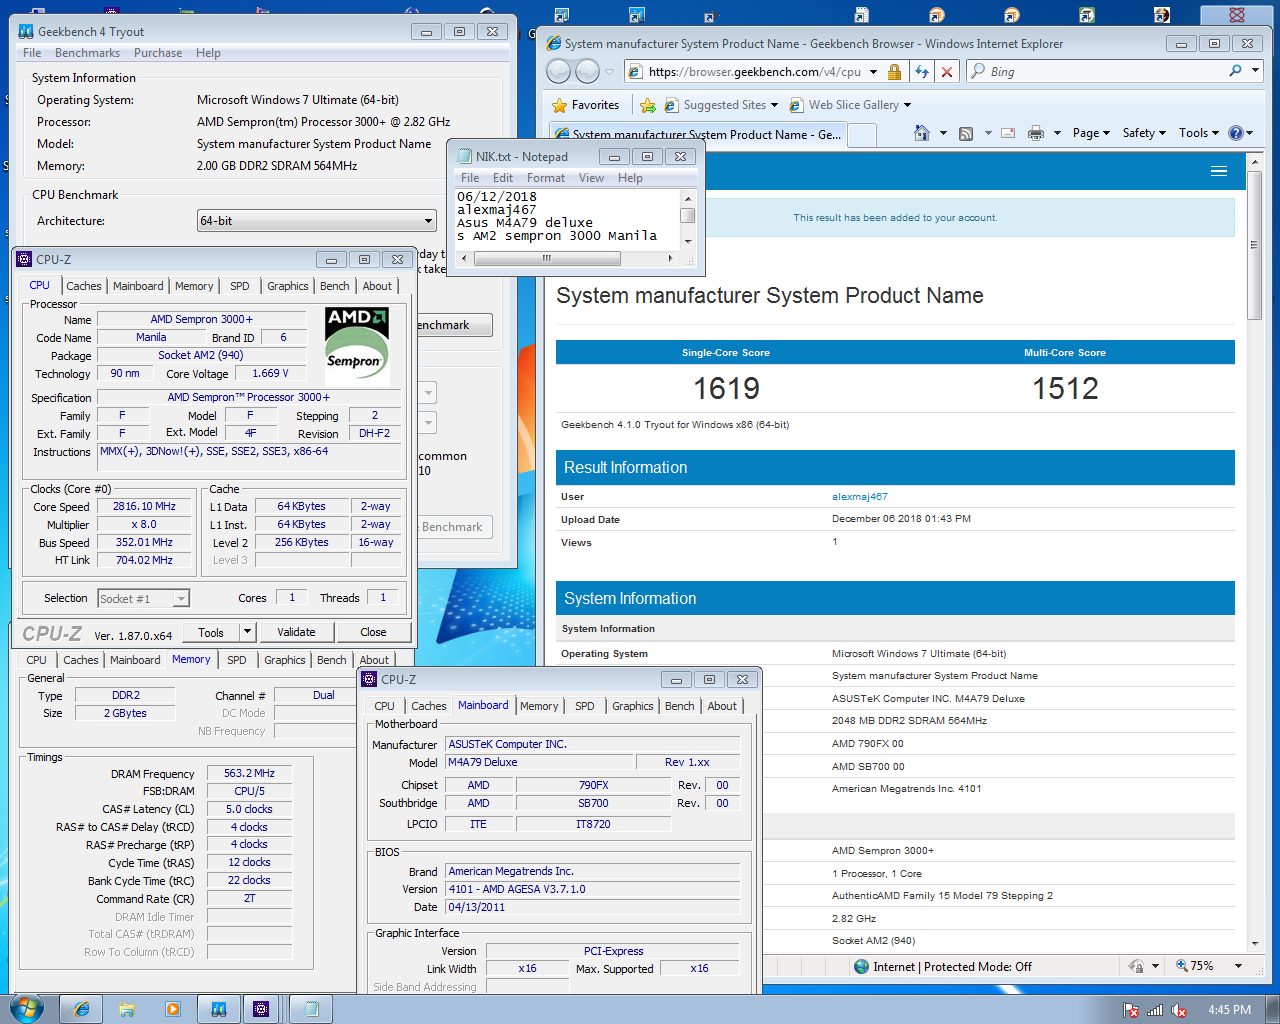Click IE zoom magnifier at 75%
Image resolution: width=1280 pixels, height=1024 pixels.
(x=1183, y=966)
